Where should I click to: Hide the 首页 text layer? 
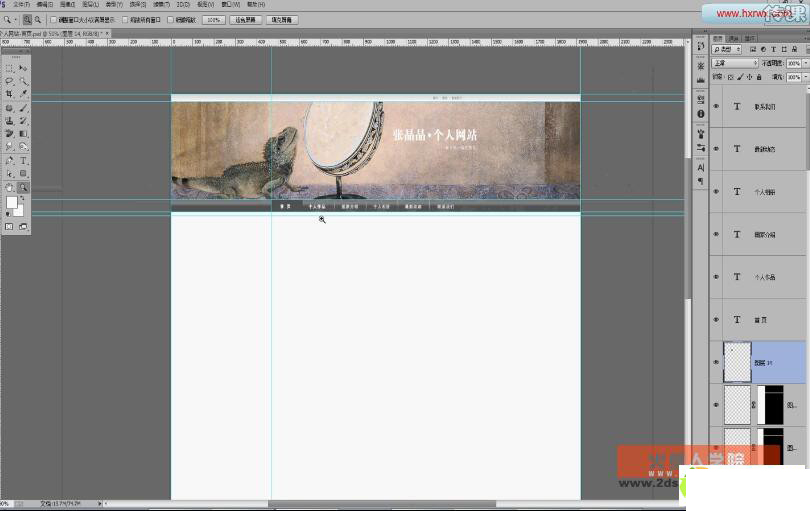click(716, 319)
